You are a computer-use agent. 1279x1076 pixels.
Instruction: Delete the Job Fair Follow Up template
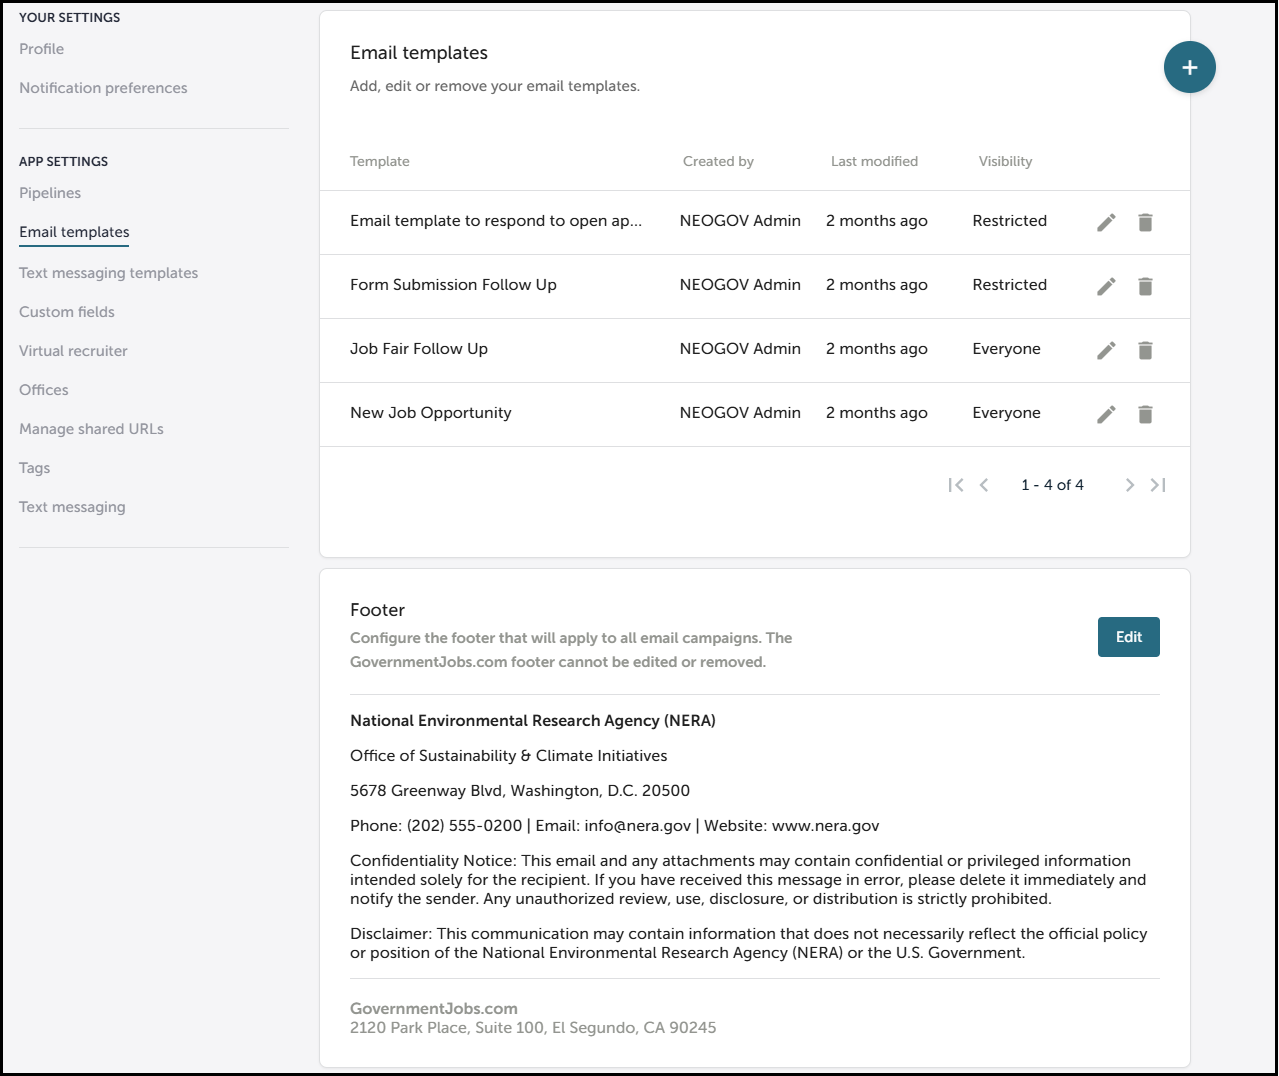pos(1145,350)
